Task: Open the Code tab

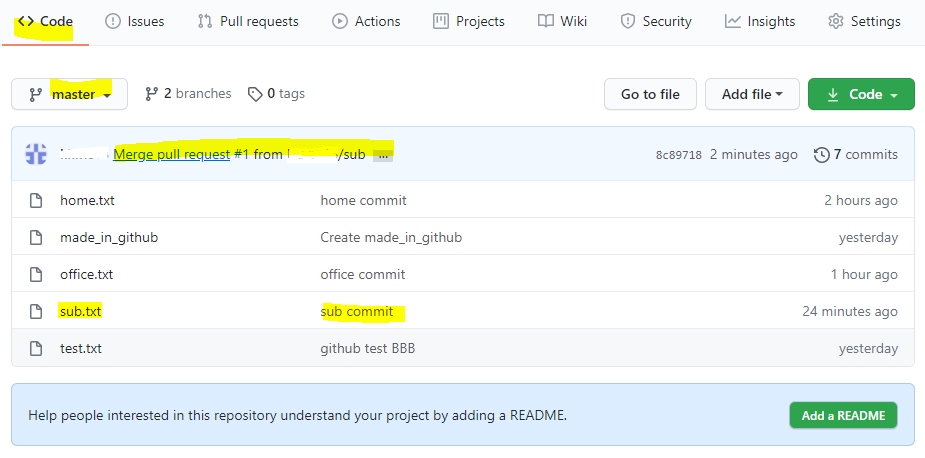Action: 45,22
